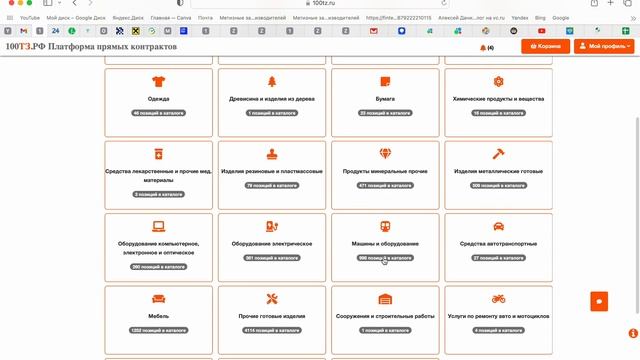Click the gem icon for Продукты минеральные
Viewport: 640px width, 360px height.
[x=385, y=153]
